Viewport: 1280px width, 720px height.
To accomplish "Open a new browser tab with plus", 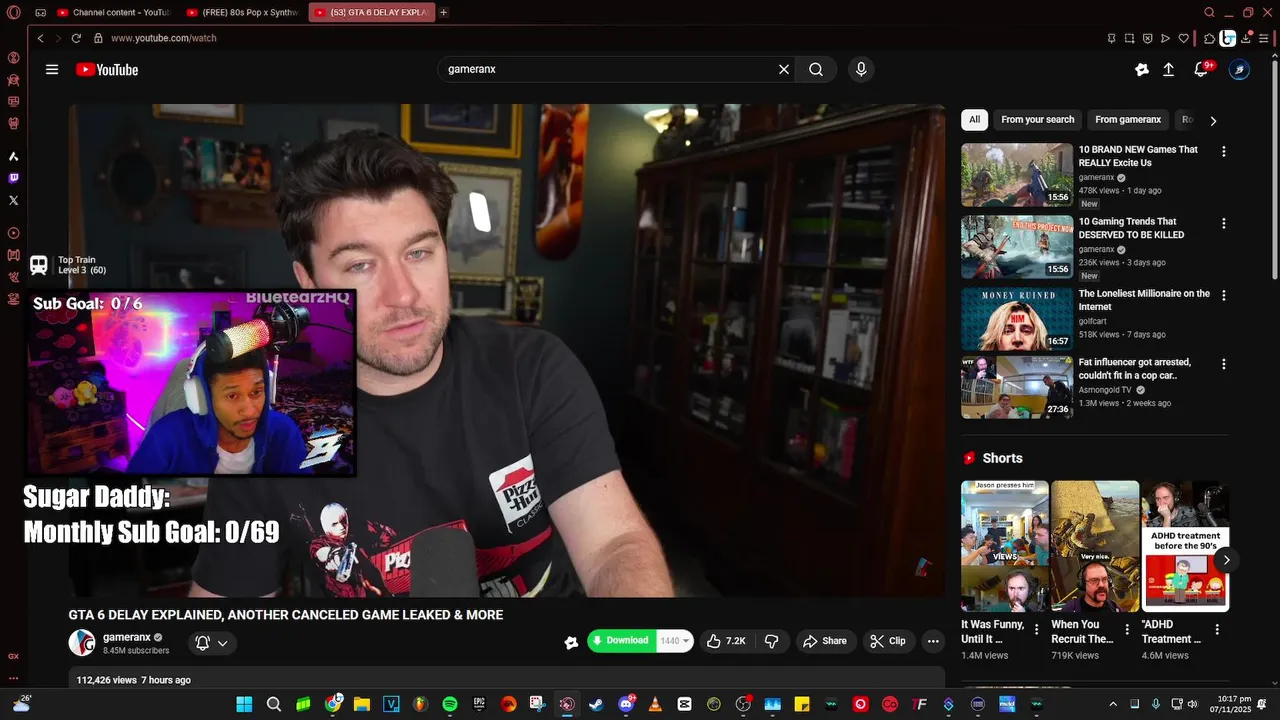I will tap(444, 12).
